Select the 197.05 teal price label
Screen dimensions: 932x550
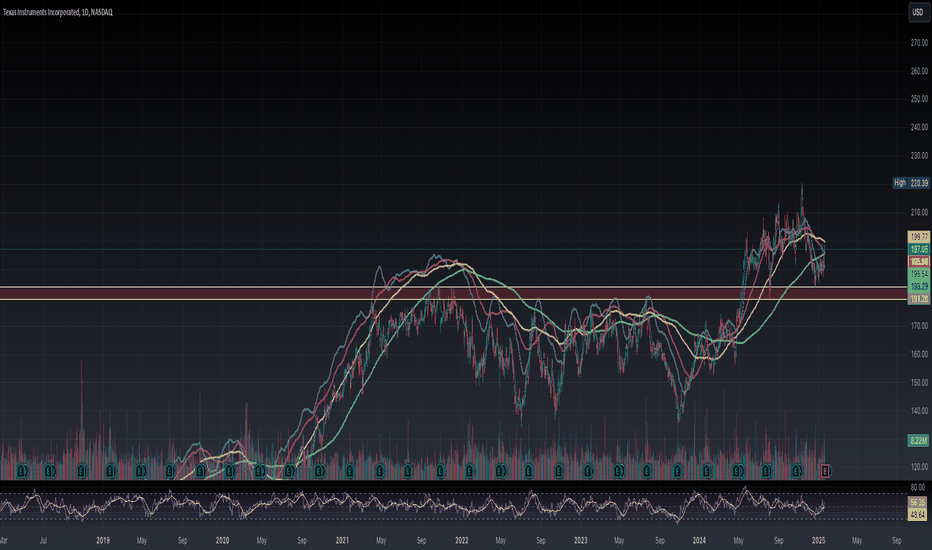919,249
